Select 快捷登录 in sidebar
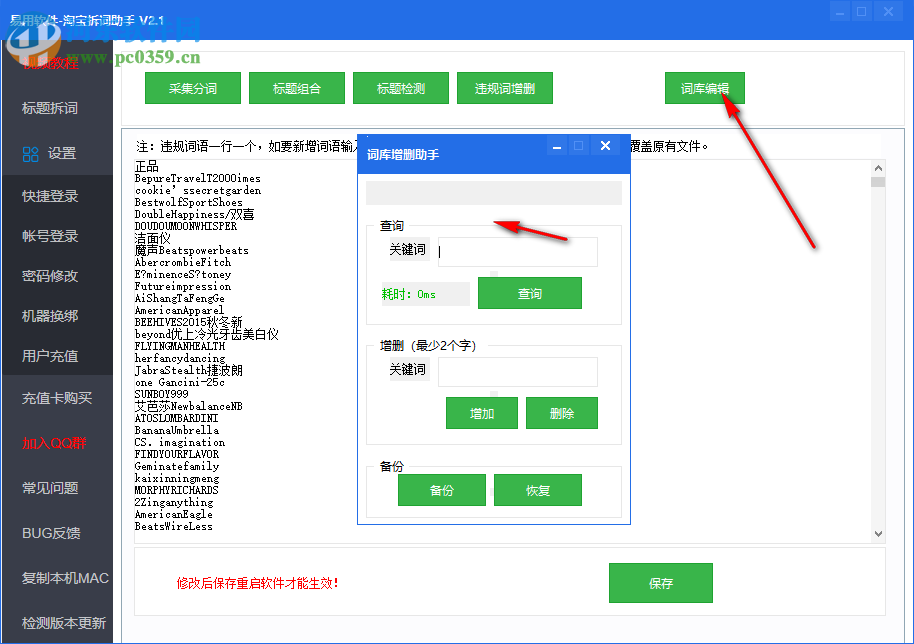 point(50,196)
